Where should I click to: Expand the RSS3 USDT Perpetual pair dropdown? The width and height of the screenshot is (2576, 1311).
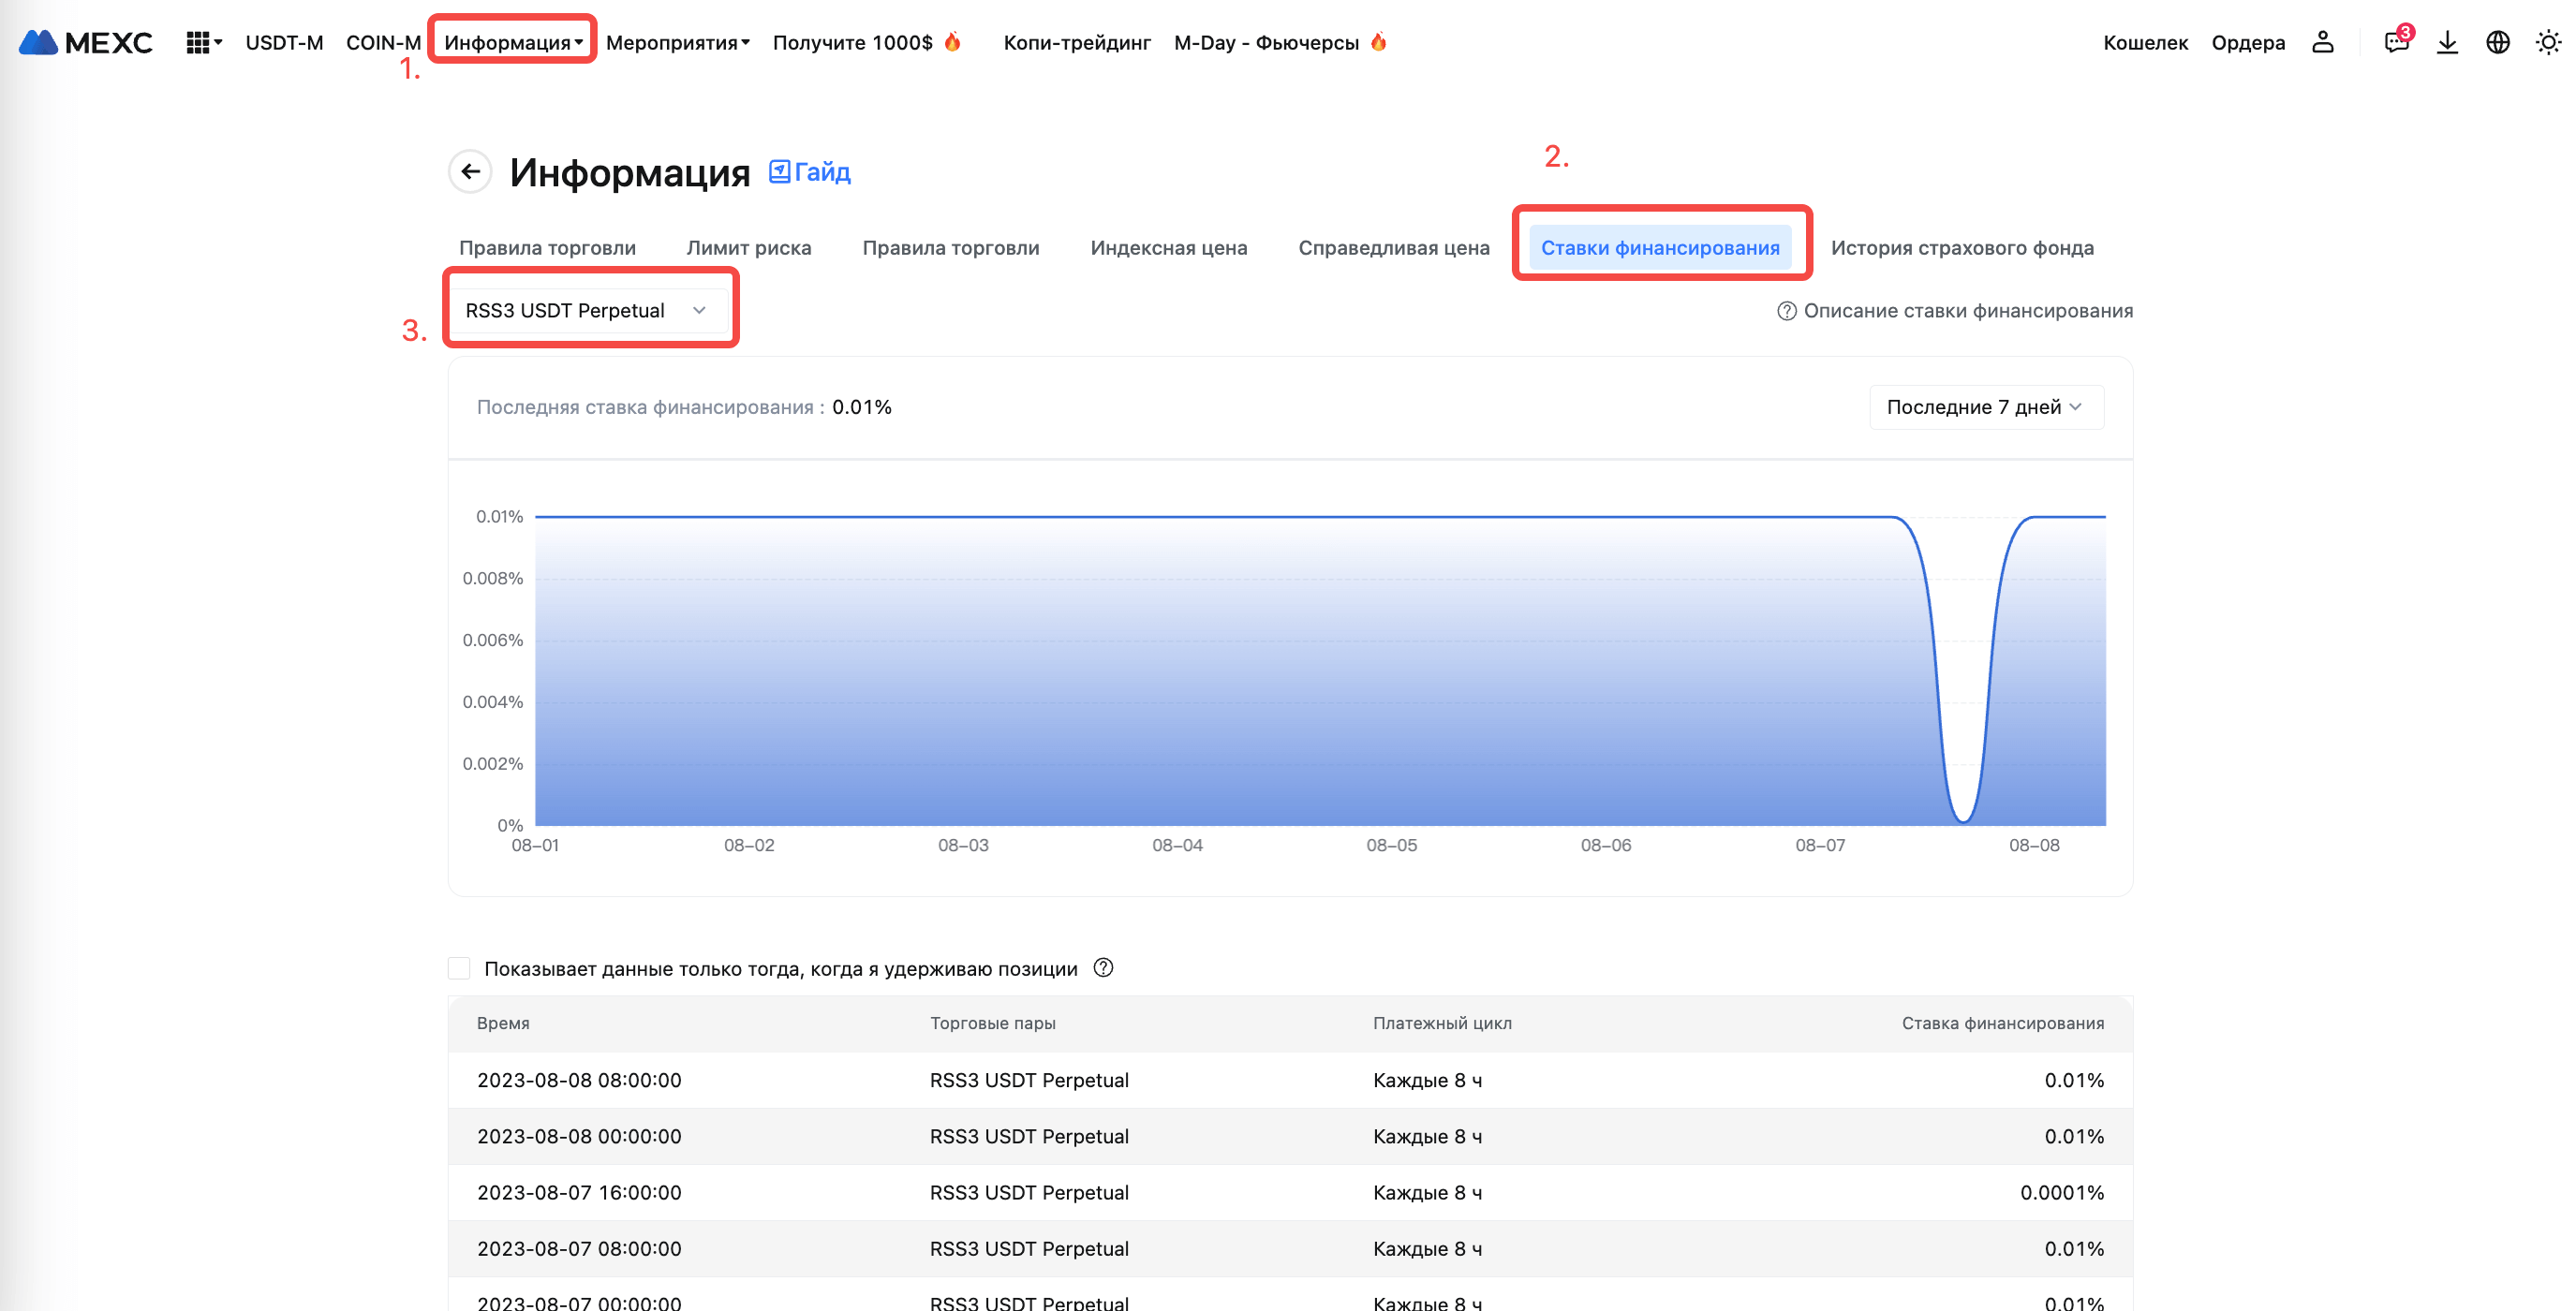pos(587,310)
